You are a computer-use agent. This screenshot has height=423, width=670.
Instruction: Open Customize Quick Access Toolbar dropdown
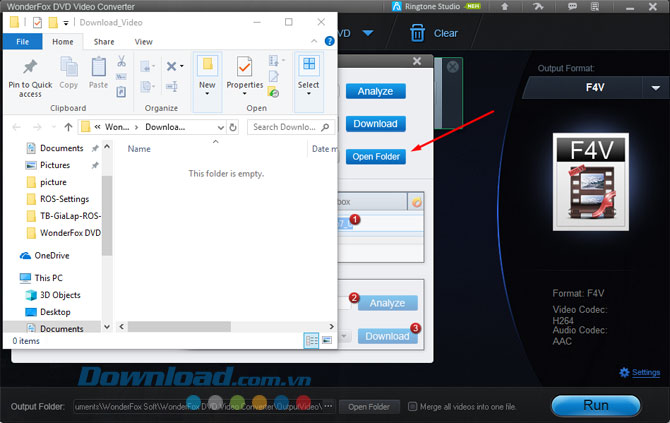[x=66, y=23]
